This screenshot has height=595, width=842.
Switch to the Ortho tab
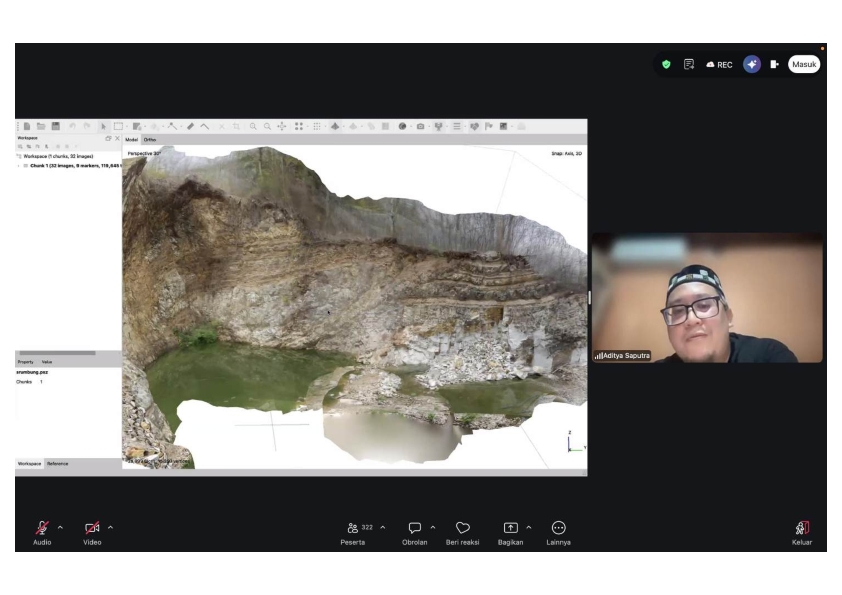point(150,140)
